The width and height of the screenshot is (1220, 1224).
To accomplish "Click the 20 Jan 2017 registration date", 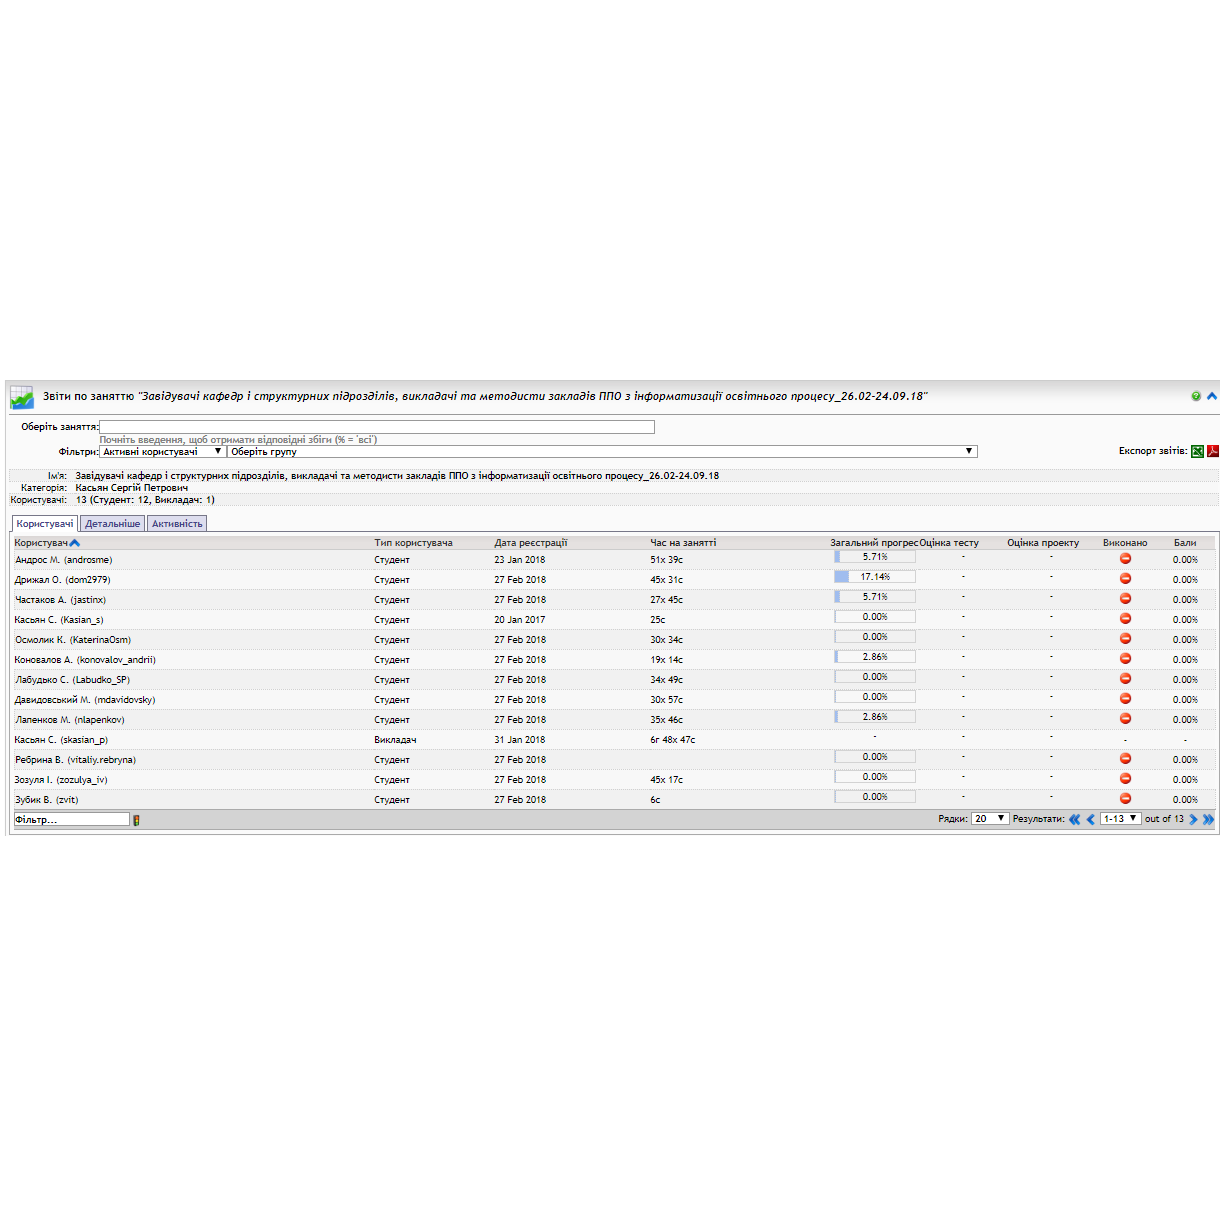I will tap(519, 620).
